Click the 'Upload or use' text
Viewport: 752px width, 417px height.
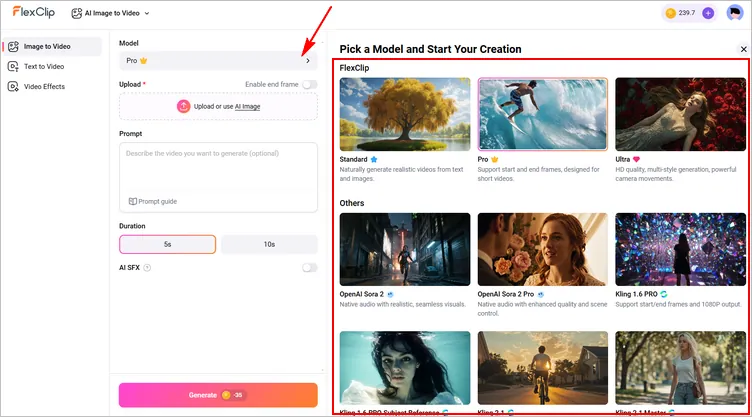coord(213,107)
